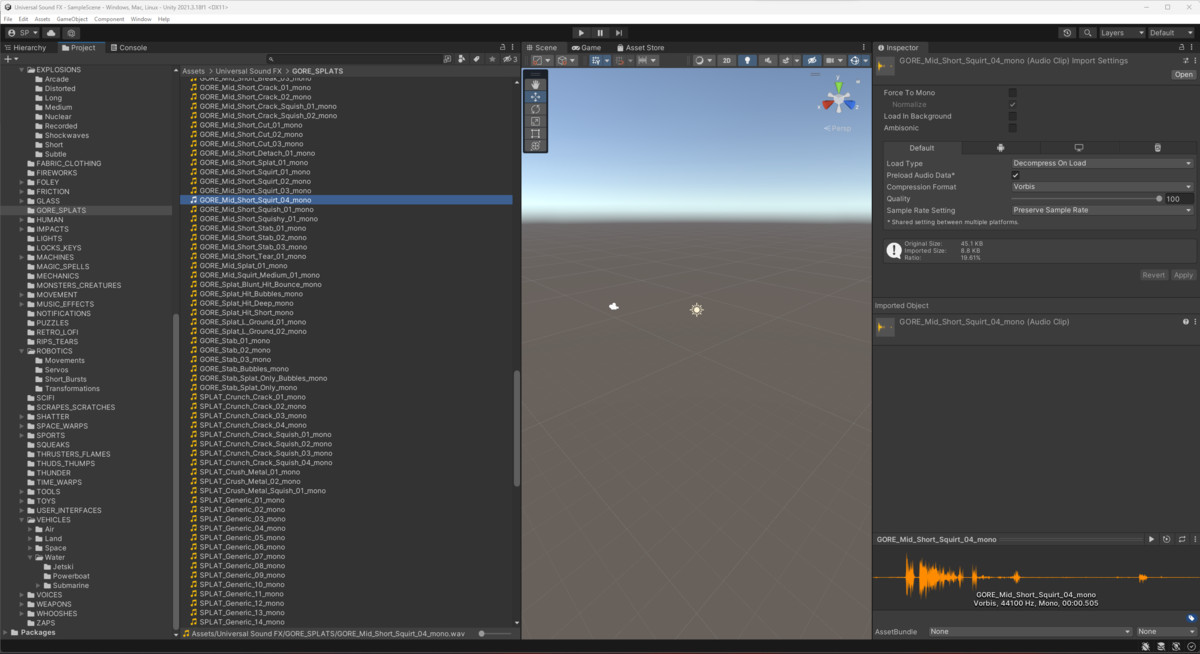Screen dimensions: 1200x654
Task: Toggle scene visibility hidden-objects icon
Action: pos(812,60)
